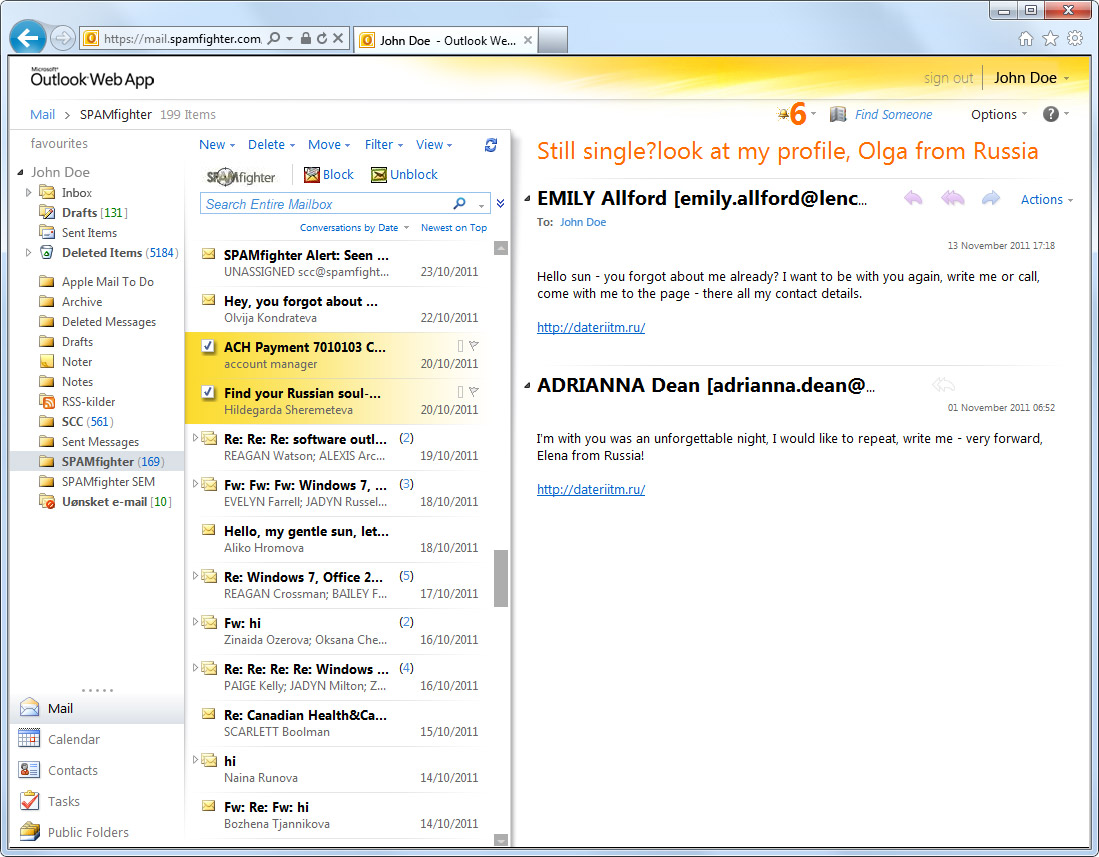Open the Uønsket e-mail junk folder
This screenshot has height=857, width=1099.
tap(104, 502)
